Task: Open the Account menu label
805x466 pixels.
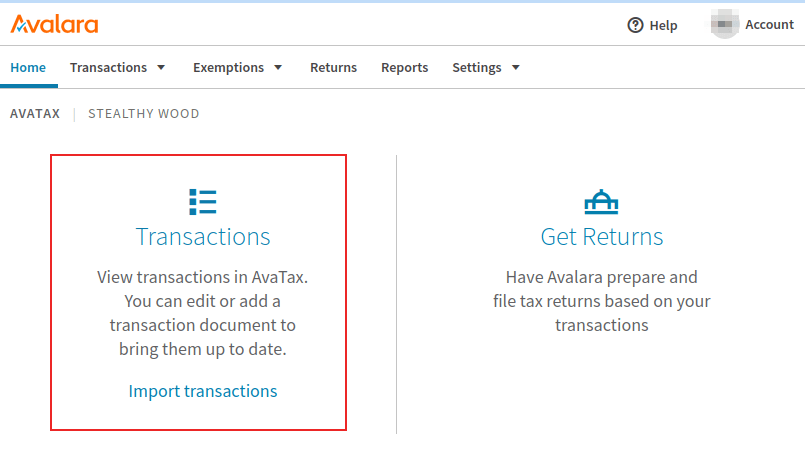Action: click(769, 25)
